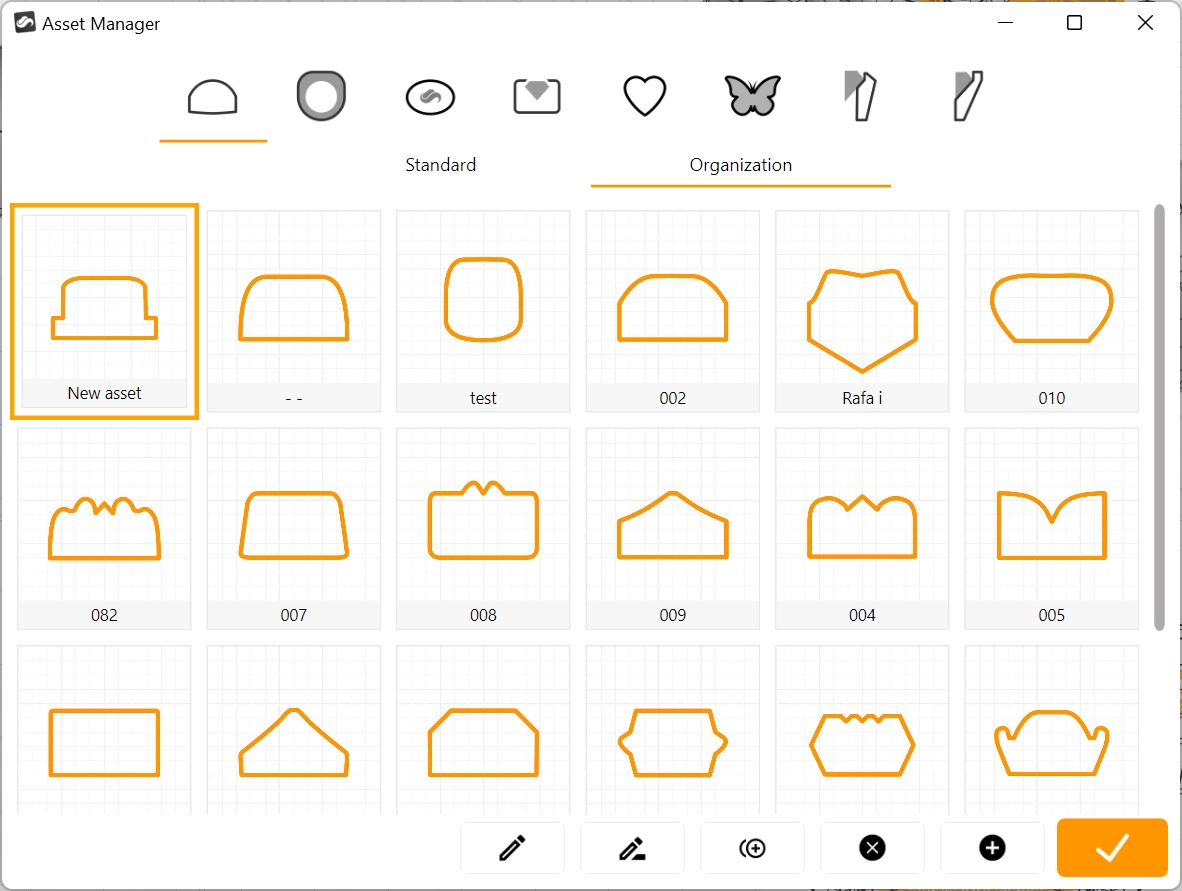The width and height of the screenshot is (1182, 891).
Task: Select the "Rafa i" asset thumbnail
Action: 862,311
